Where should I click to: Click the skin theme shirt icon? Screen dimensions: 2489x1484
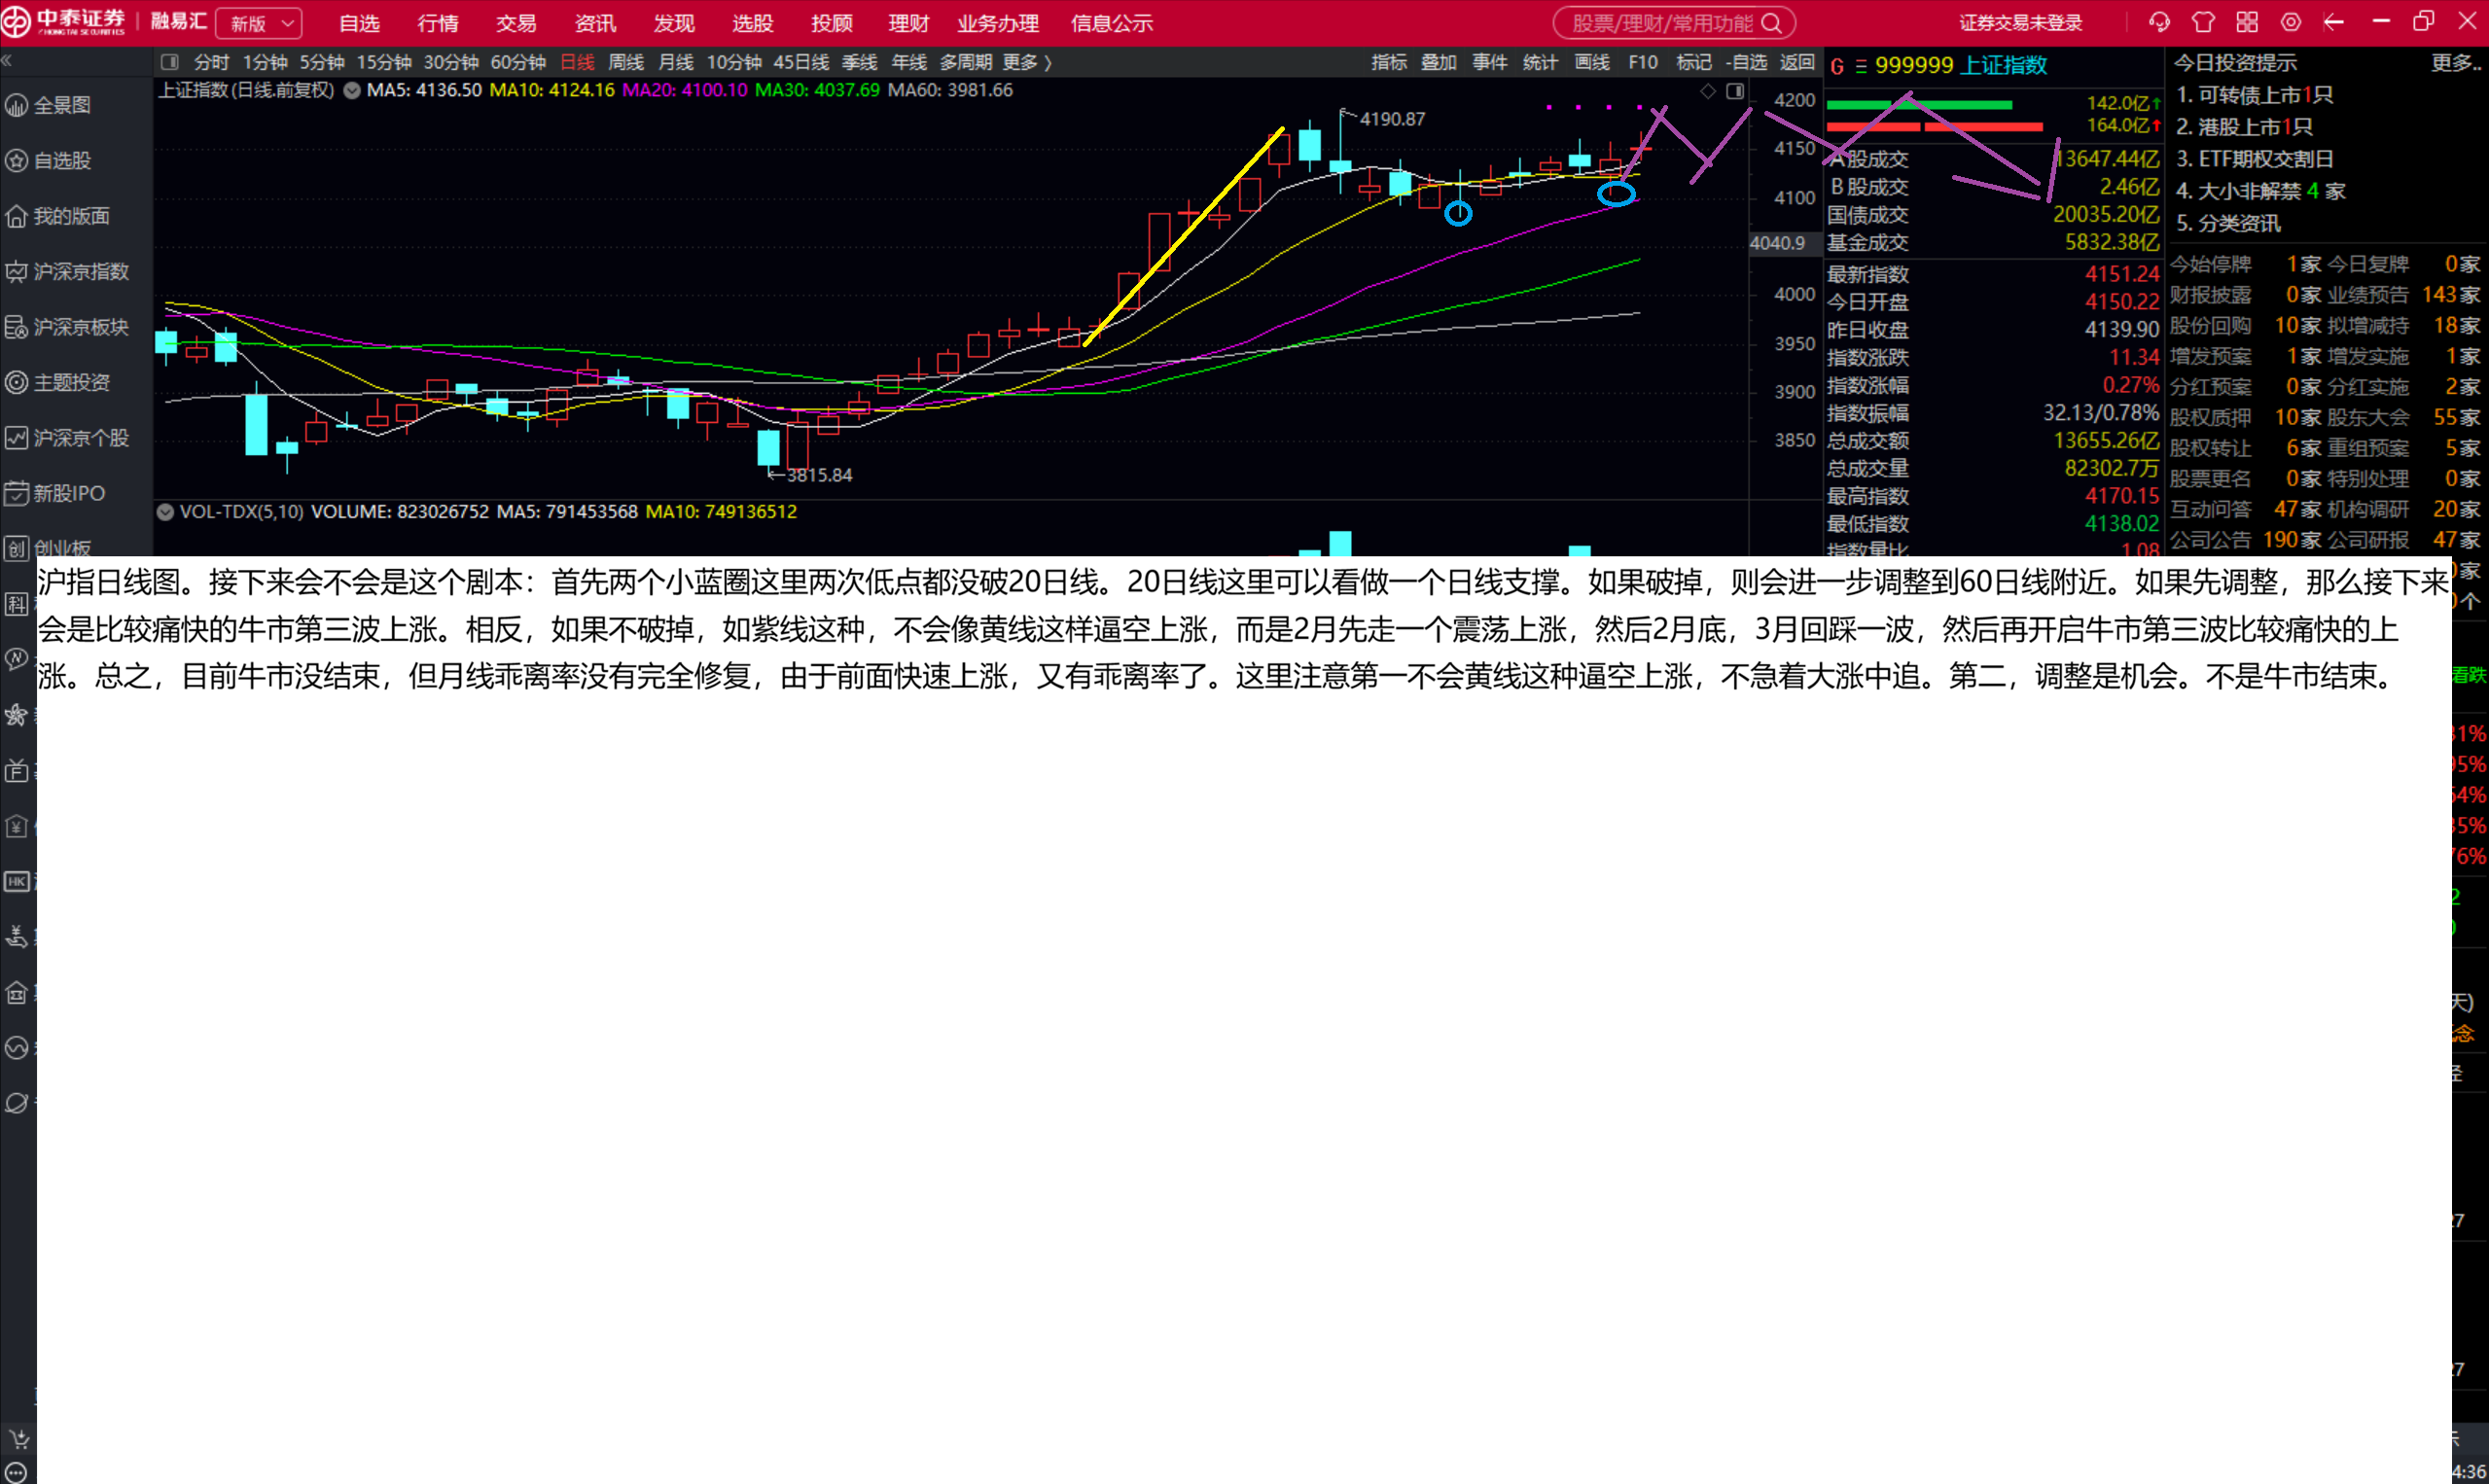(x=2203, y=22)
